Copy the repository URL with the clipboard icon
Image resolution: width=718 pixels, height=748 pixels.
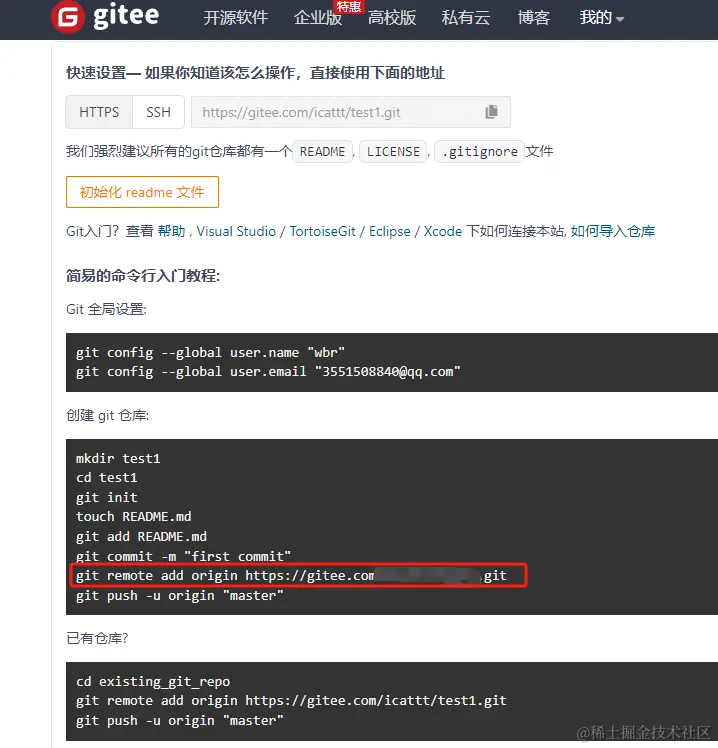491,112
